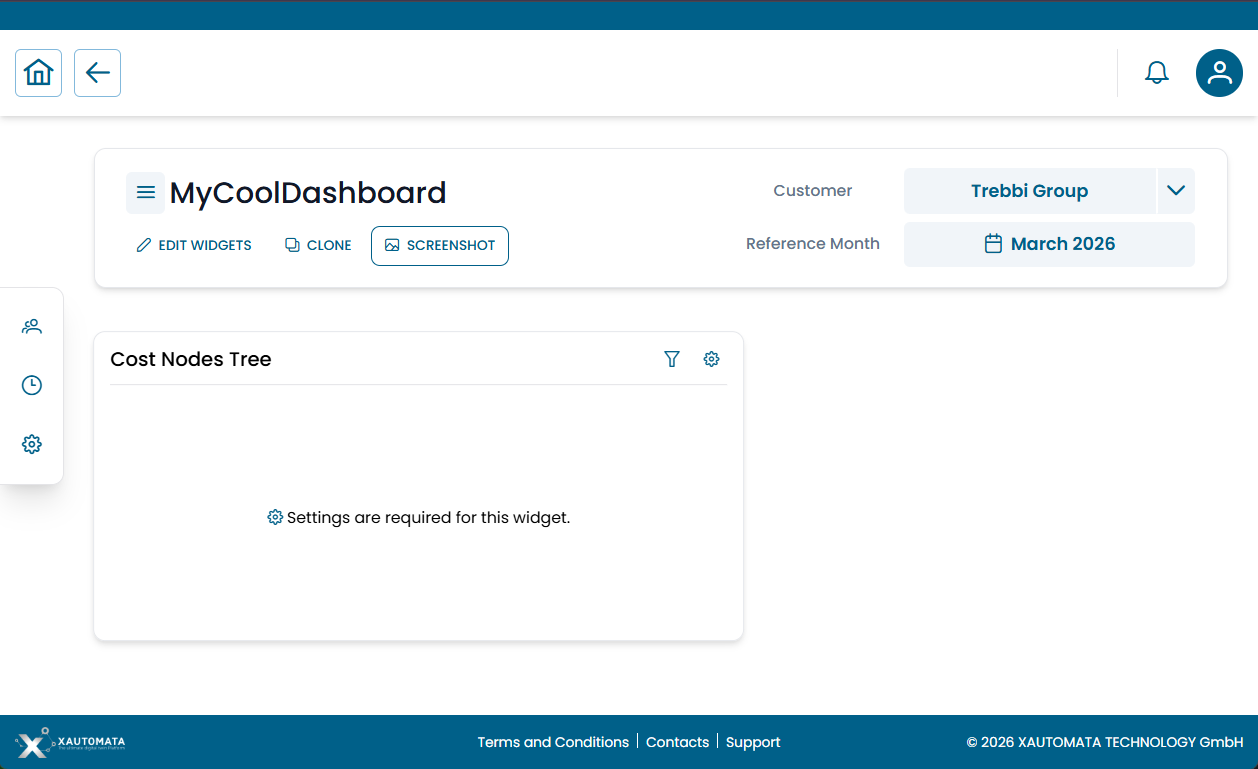This screenshot has height=769, width=1258.
Task: Open the user profile avatar
Action: click(x=1219, y=73)
